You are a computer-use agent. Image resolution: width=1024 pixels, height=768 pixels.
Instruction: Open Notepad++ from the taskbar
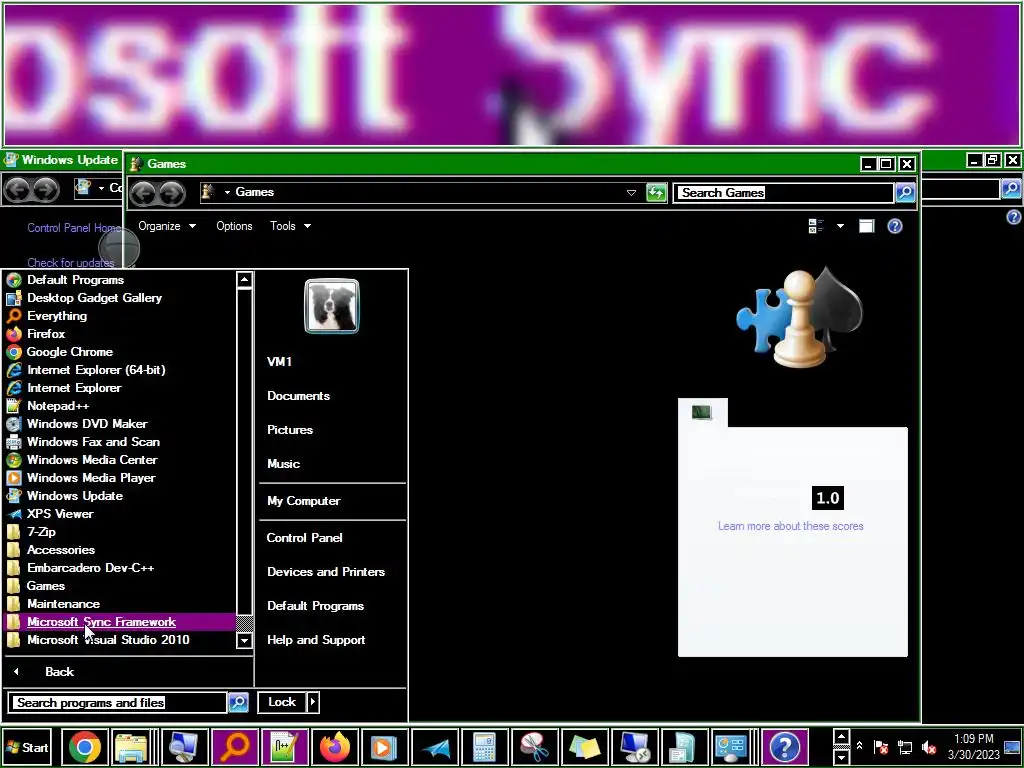point(285,746)
